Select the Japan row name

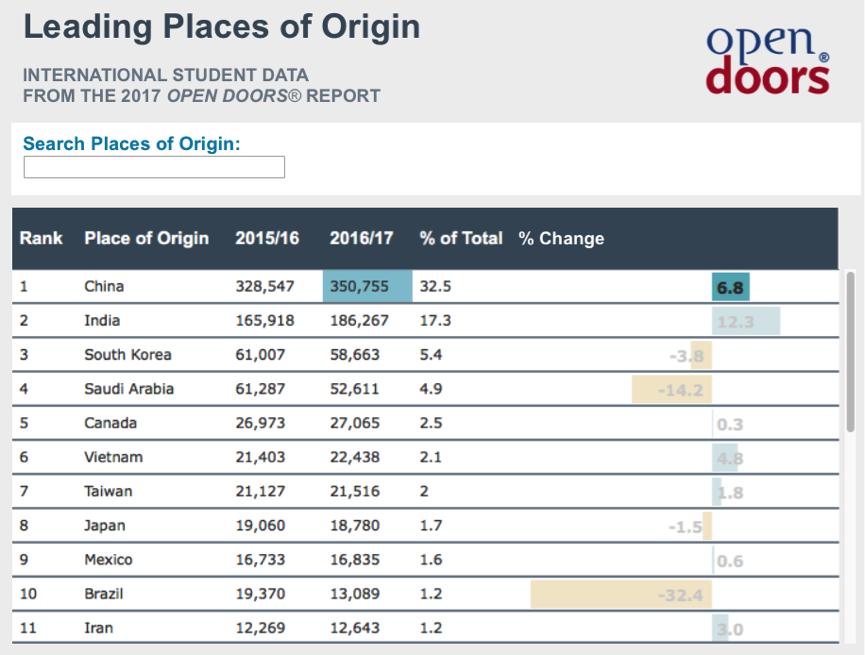pos(104,526)
